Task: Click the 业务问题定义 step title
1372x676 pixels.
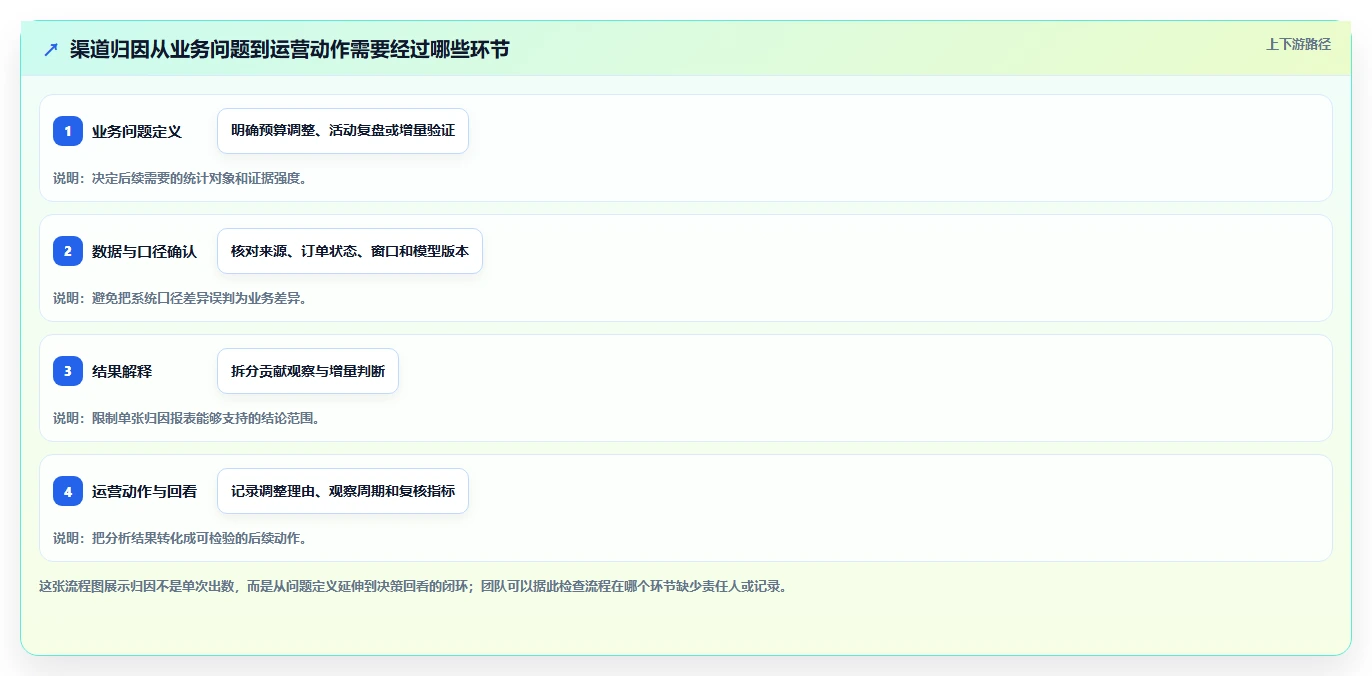Action: 137,131
